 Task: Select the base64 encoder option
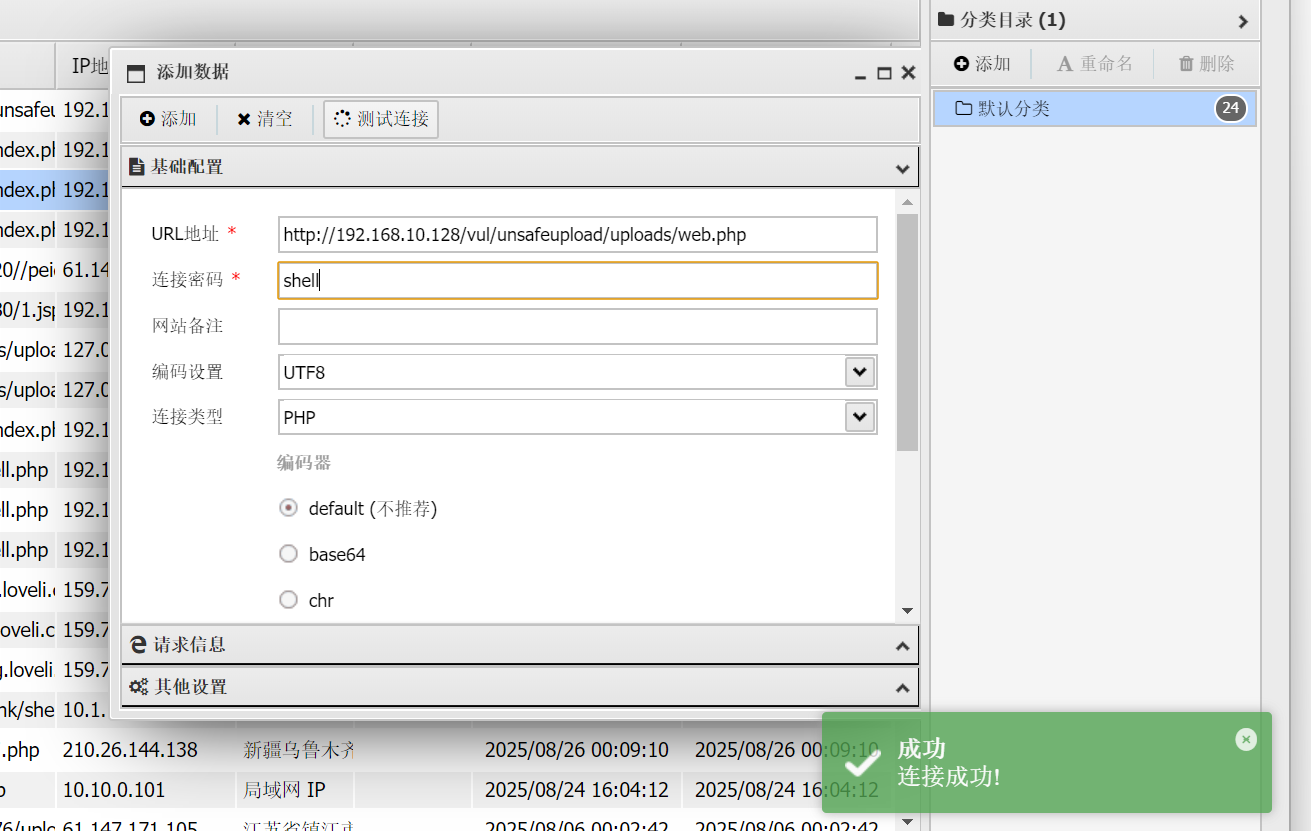289,554
